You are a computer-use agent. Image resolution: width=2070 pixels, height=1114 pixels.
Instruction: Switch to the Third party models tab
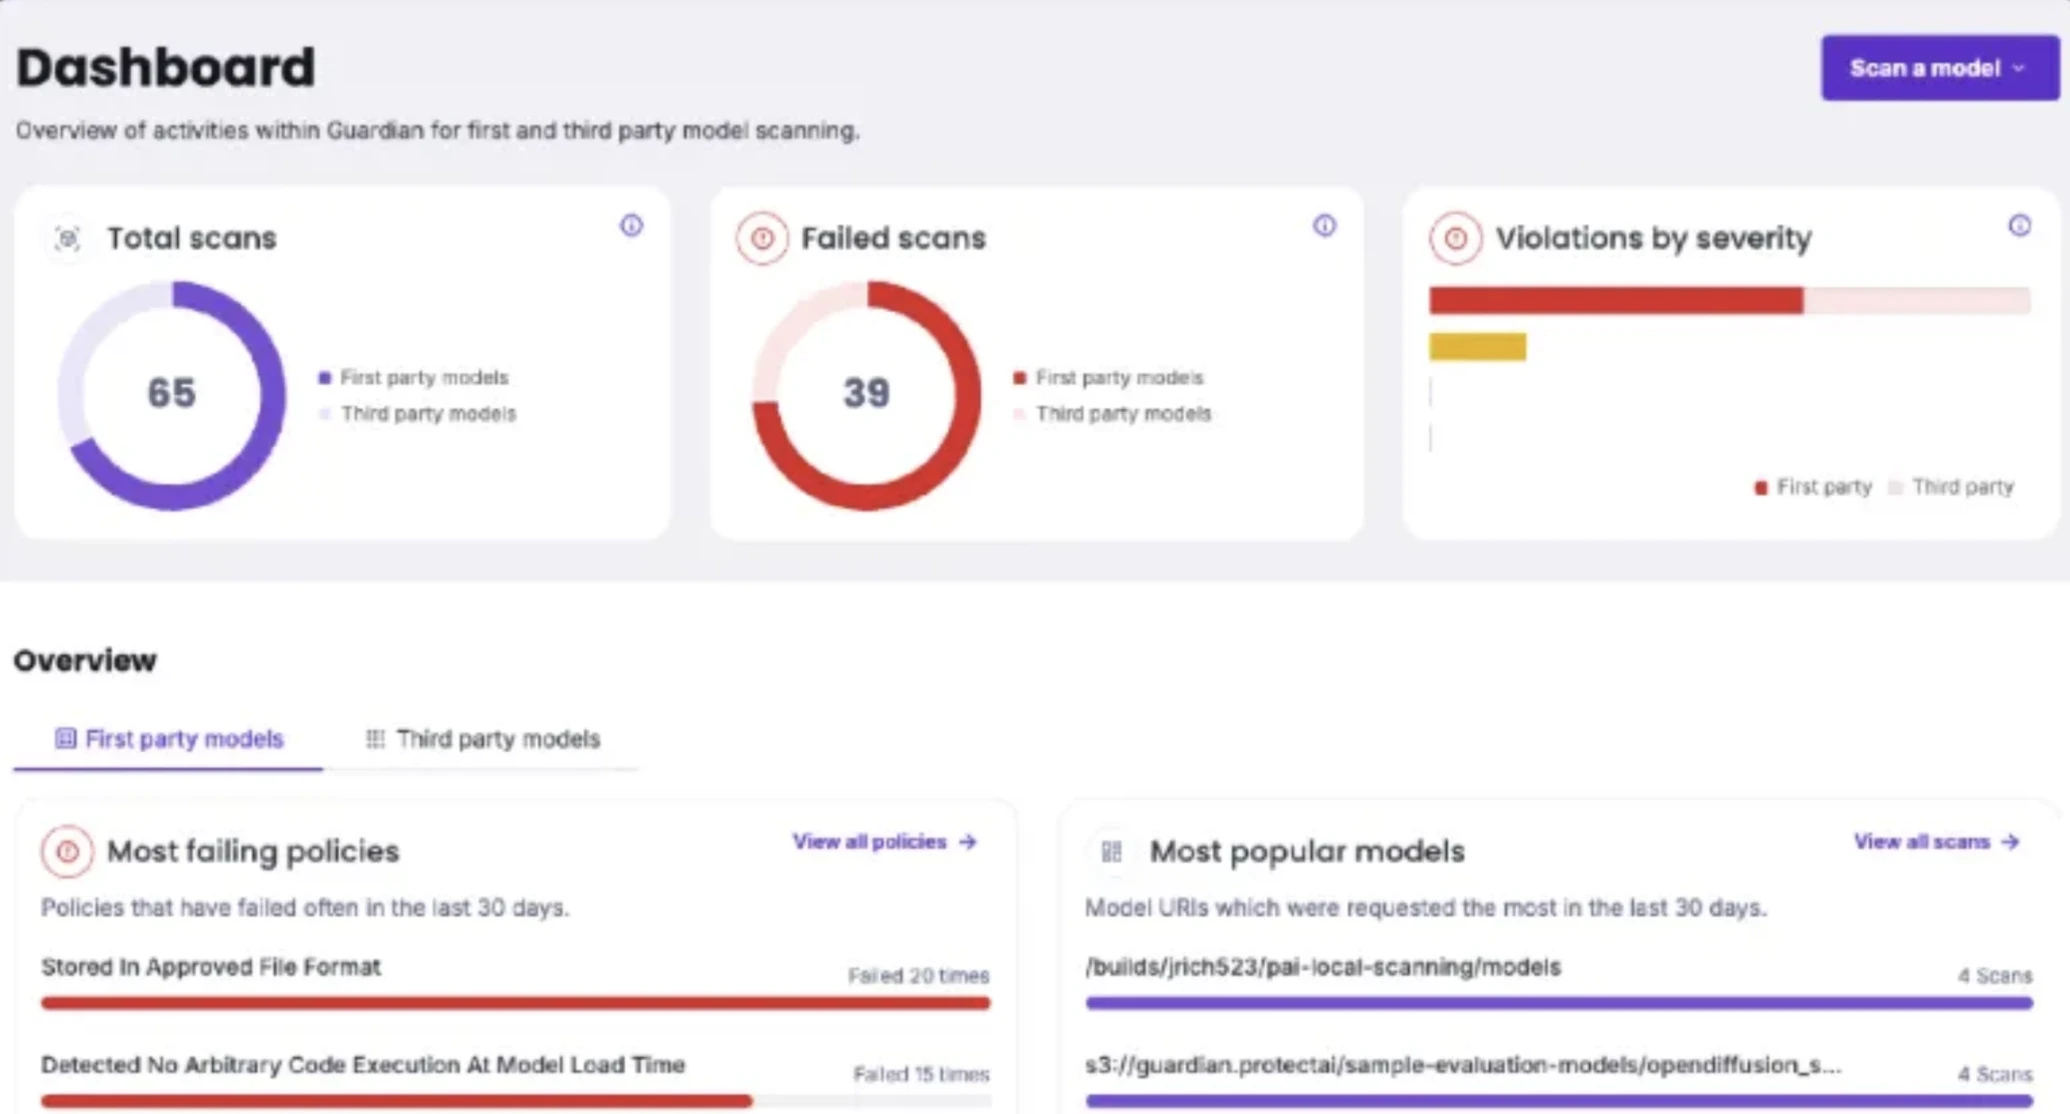tap(483, 739)
